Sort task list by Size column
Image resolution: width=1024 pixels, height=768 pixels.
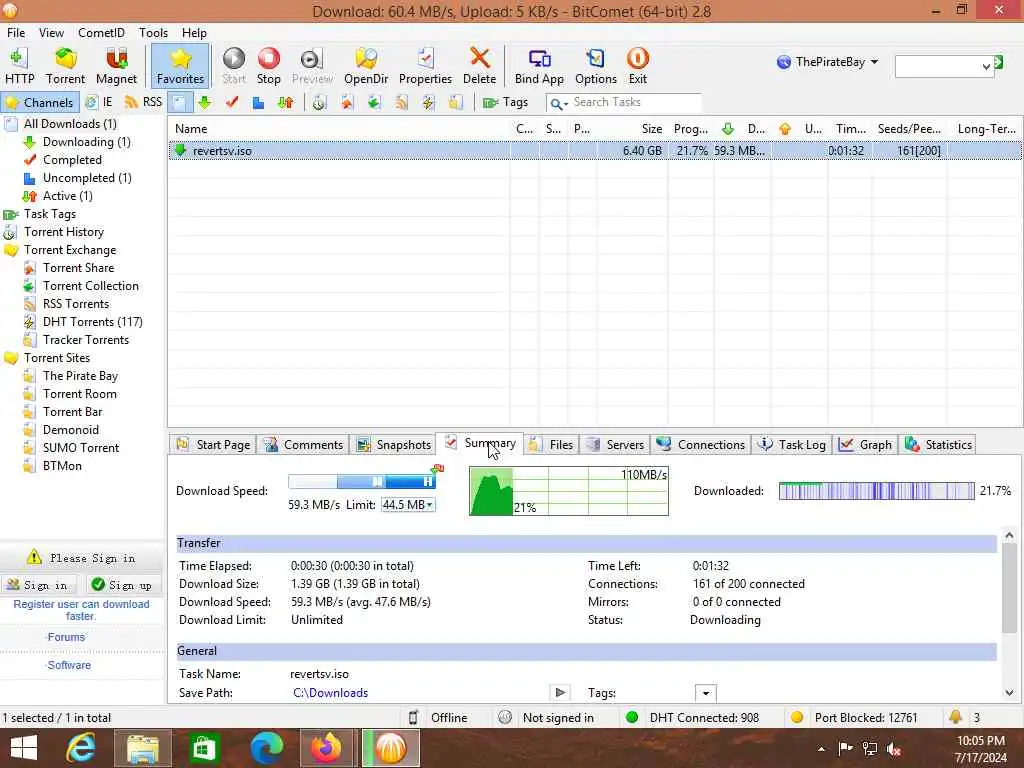tap(633, 129)
